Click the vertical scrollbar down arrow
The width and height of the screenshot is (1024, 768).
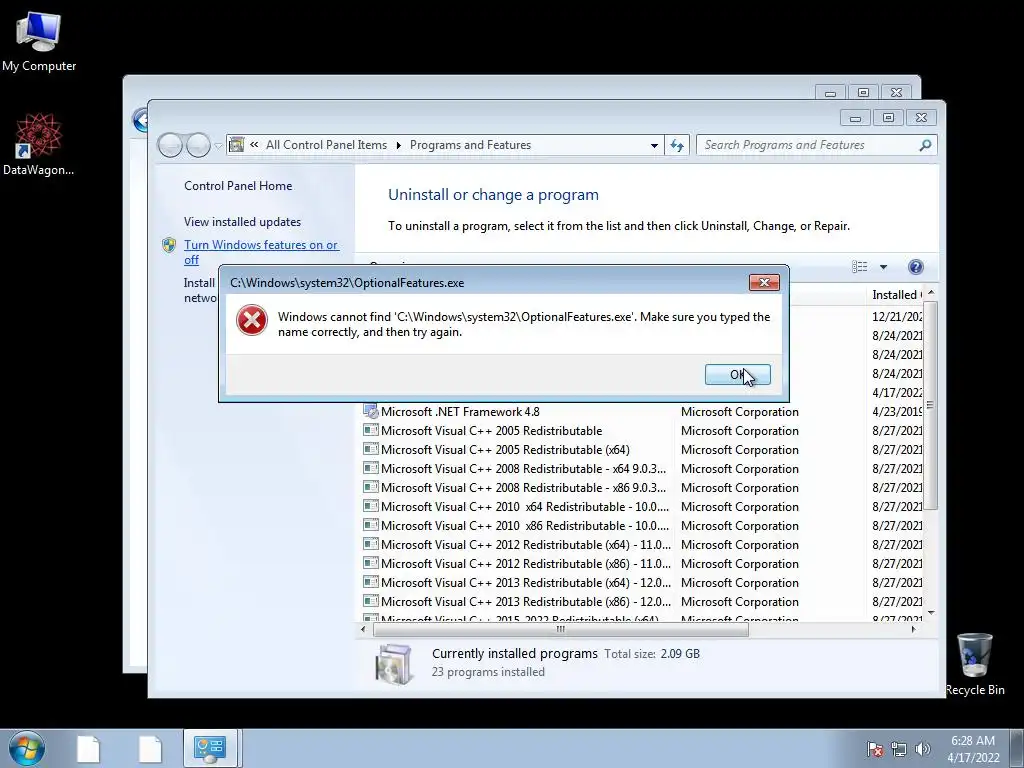(x=931, y=613)
